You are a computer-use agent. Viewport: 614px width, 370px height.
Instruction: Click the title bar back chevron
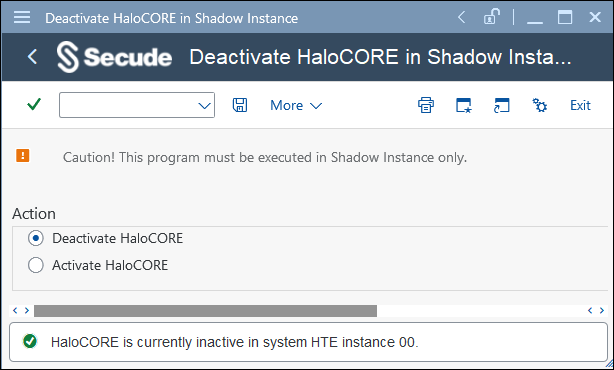pyautogui.click(x=462, y=17)
